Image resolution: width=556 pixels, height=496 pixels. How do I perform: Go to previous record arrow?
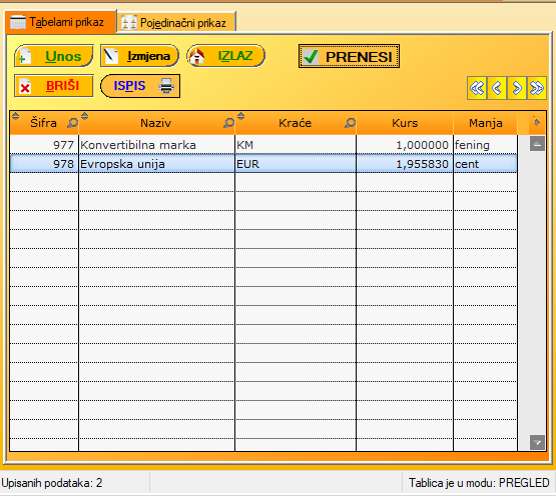(x=497, y=88)
